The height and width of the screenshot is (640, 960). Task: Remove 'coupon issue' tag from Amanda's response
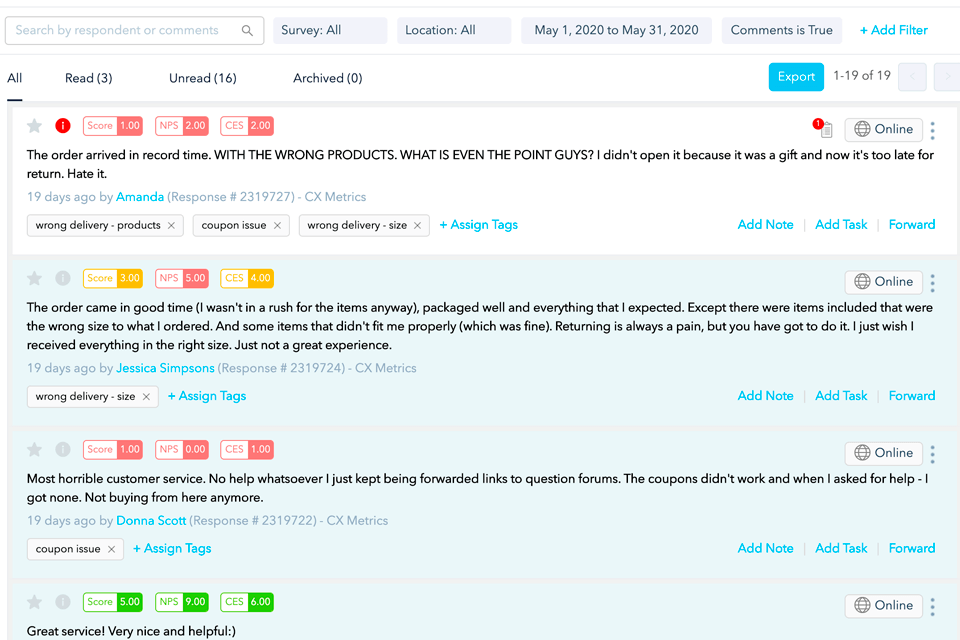(277, 225)
